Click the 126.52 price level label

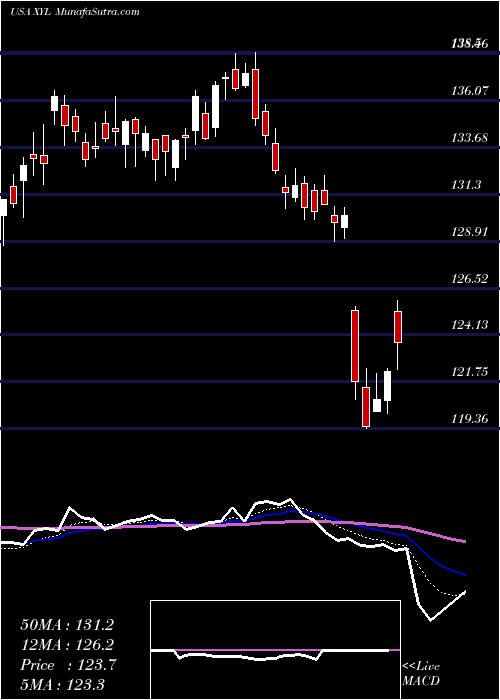click(x=469, y=278)
